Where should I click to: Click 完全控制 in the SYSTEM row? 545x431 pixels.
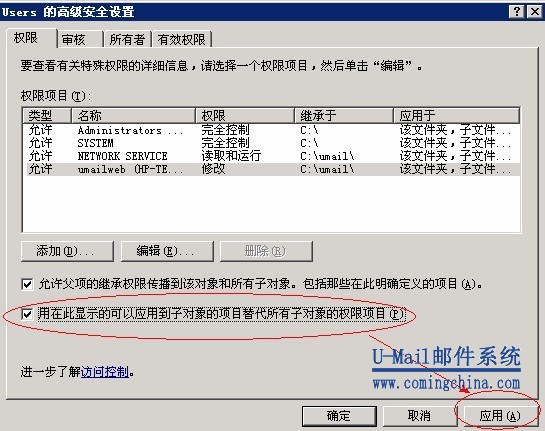pyautogui.click(x=225, y=143)
